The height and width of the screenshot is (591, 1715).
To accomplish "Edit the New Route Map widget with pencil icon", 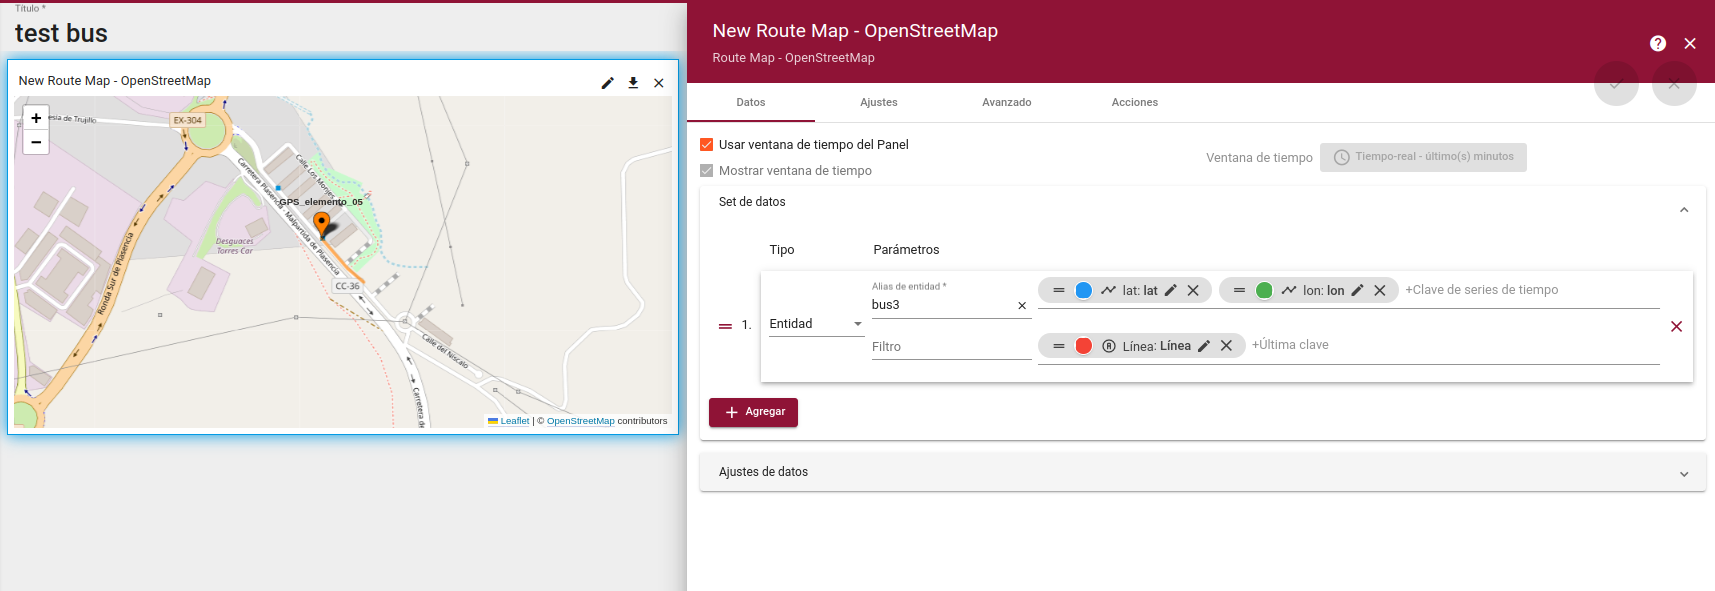I will (607, 83).
